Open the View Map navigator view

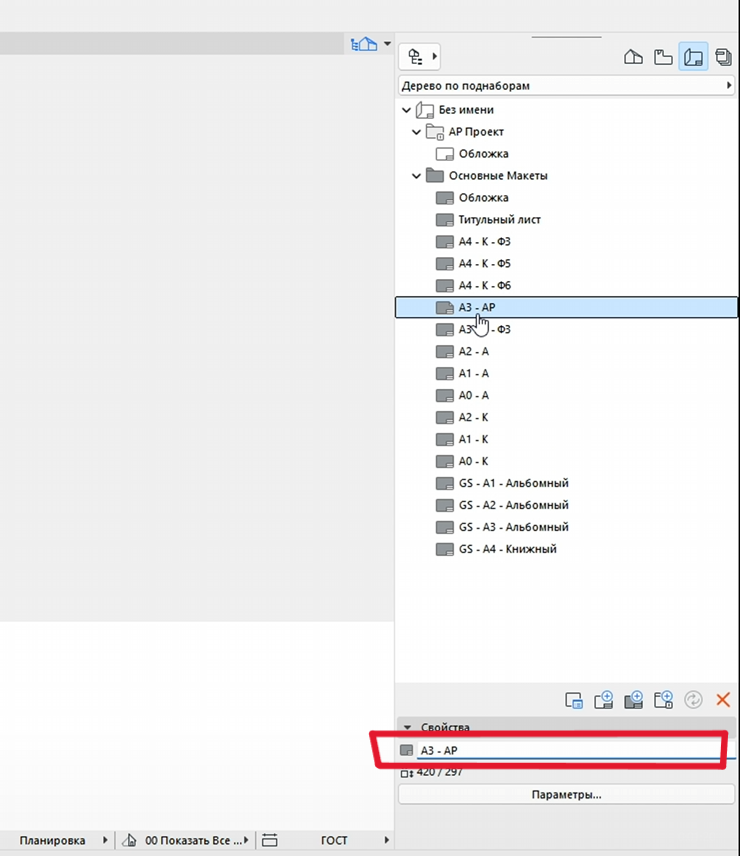point(663,57)
